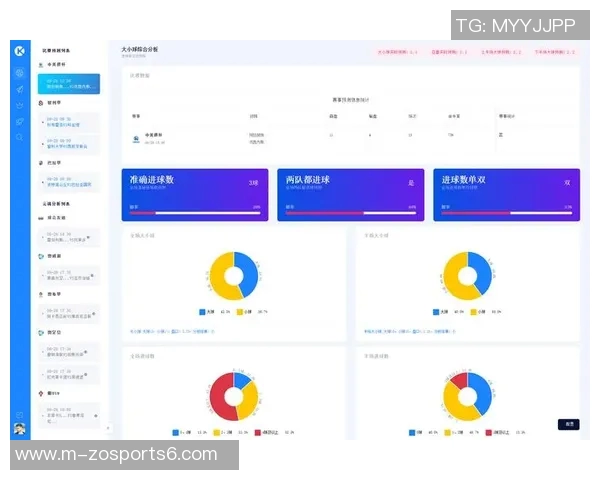Toggle the 小球 legend under the left top donut
600x480 pixels.
[x=244, y=312]
